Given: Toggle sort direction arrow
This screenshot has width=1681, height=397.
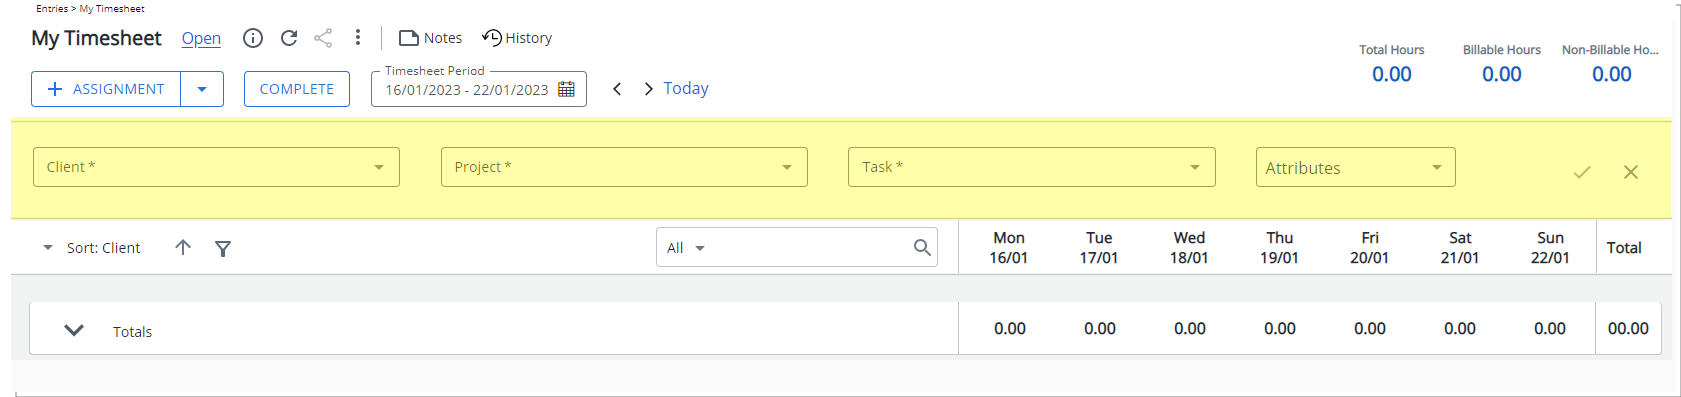Looking at the screenshot, I should 183,247.
